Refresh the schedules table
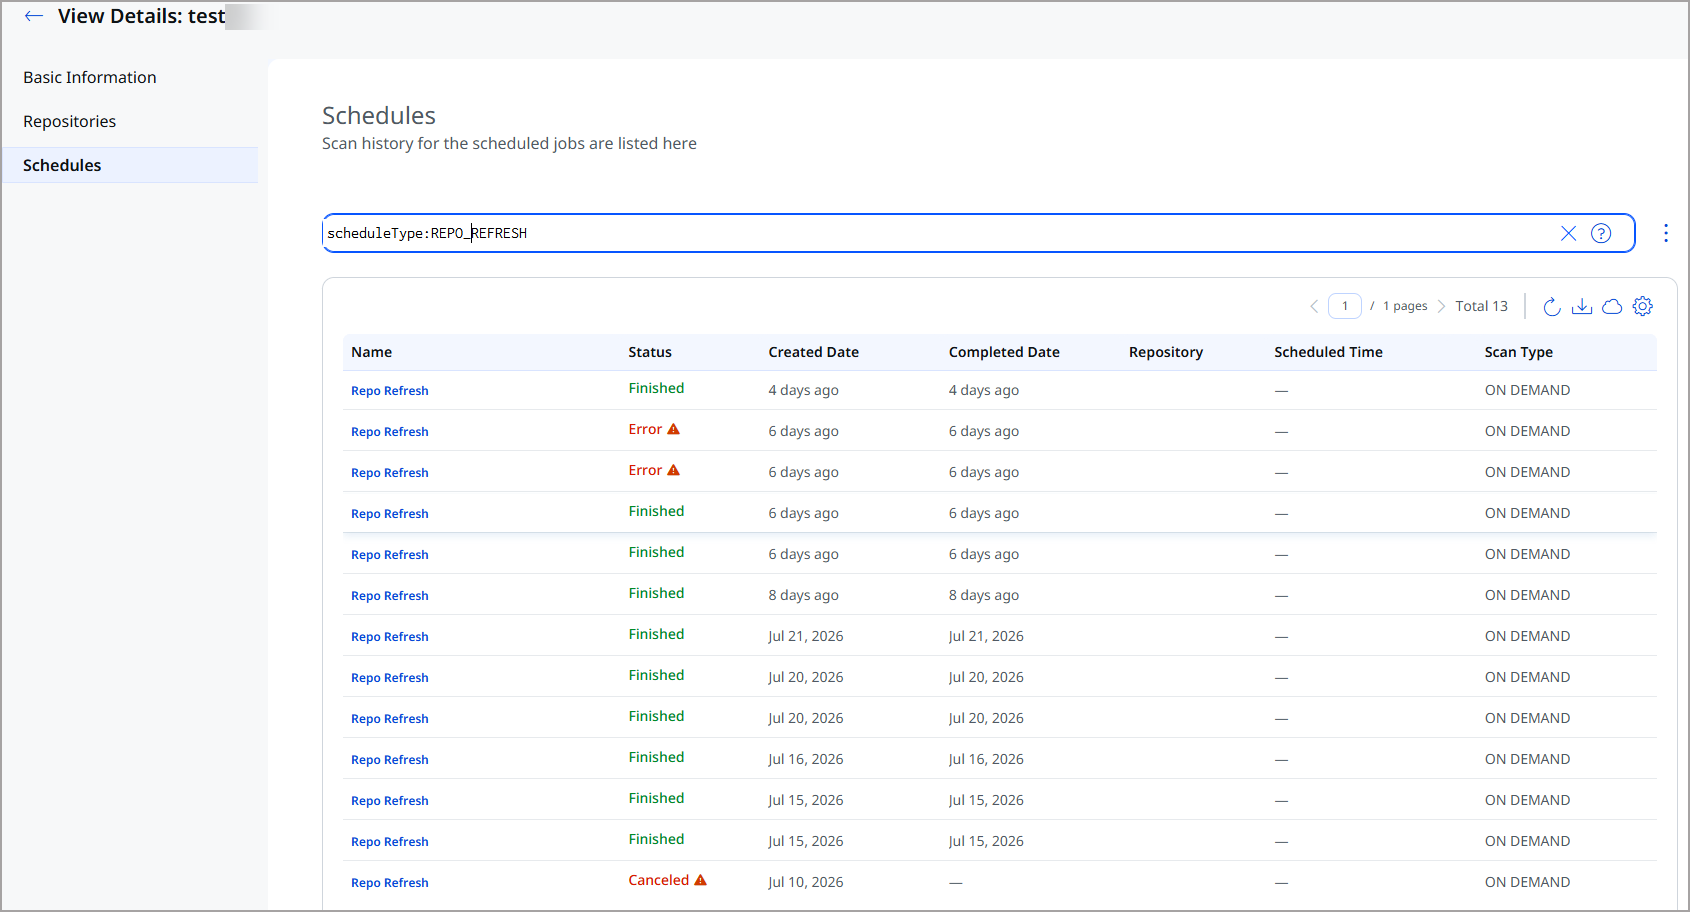The image size is (1690, 912). (1552, 306)
